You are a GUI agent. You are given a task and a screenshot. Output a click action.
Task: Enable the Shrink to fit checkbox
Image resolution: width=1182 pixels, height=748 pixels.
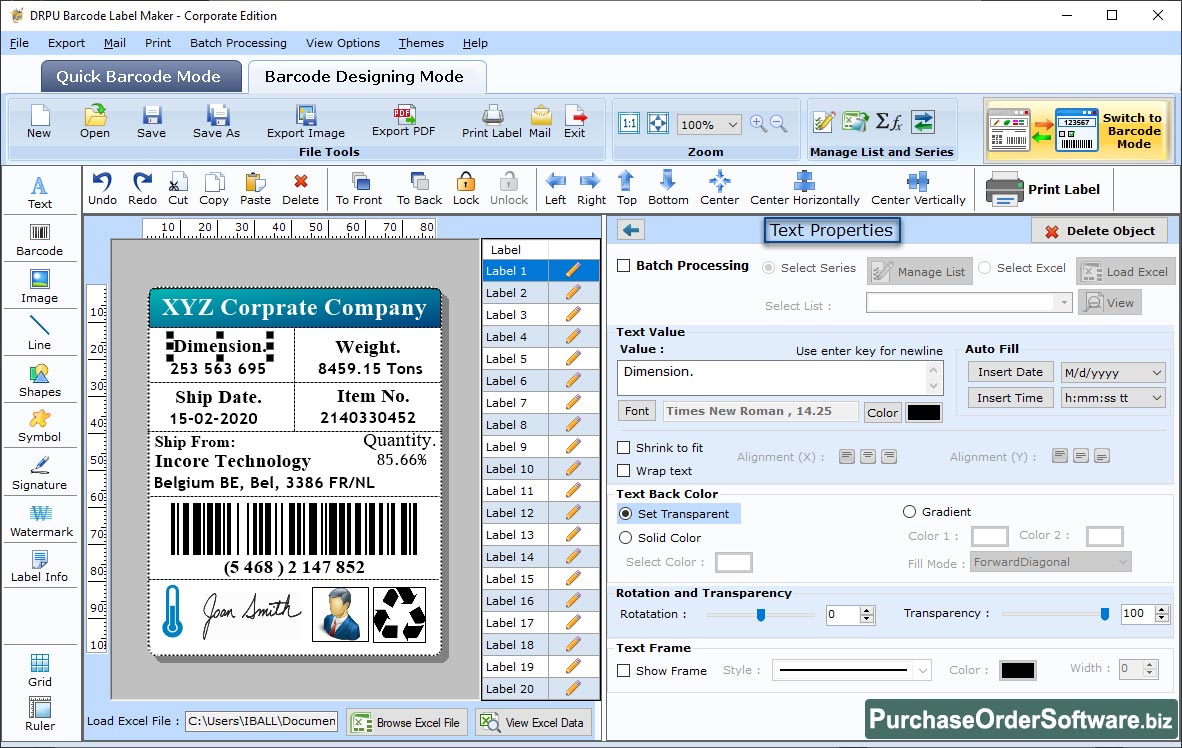(x=623, y=448)
